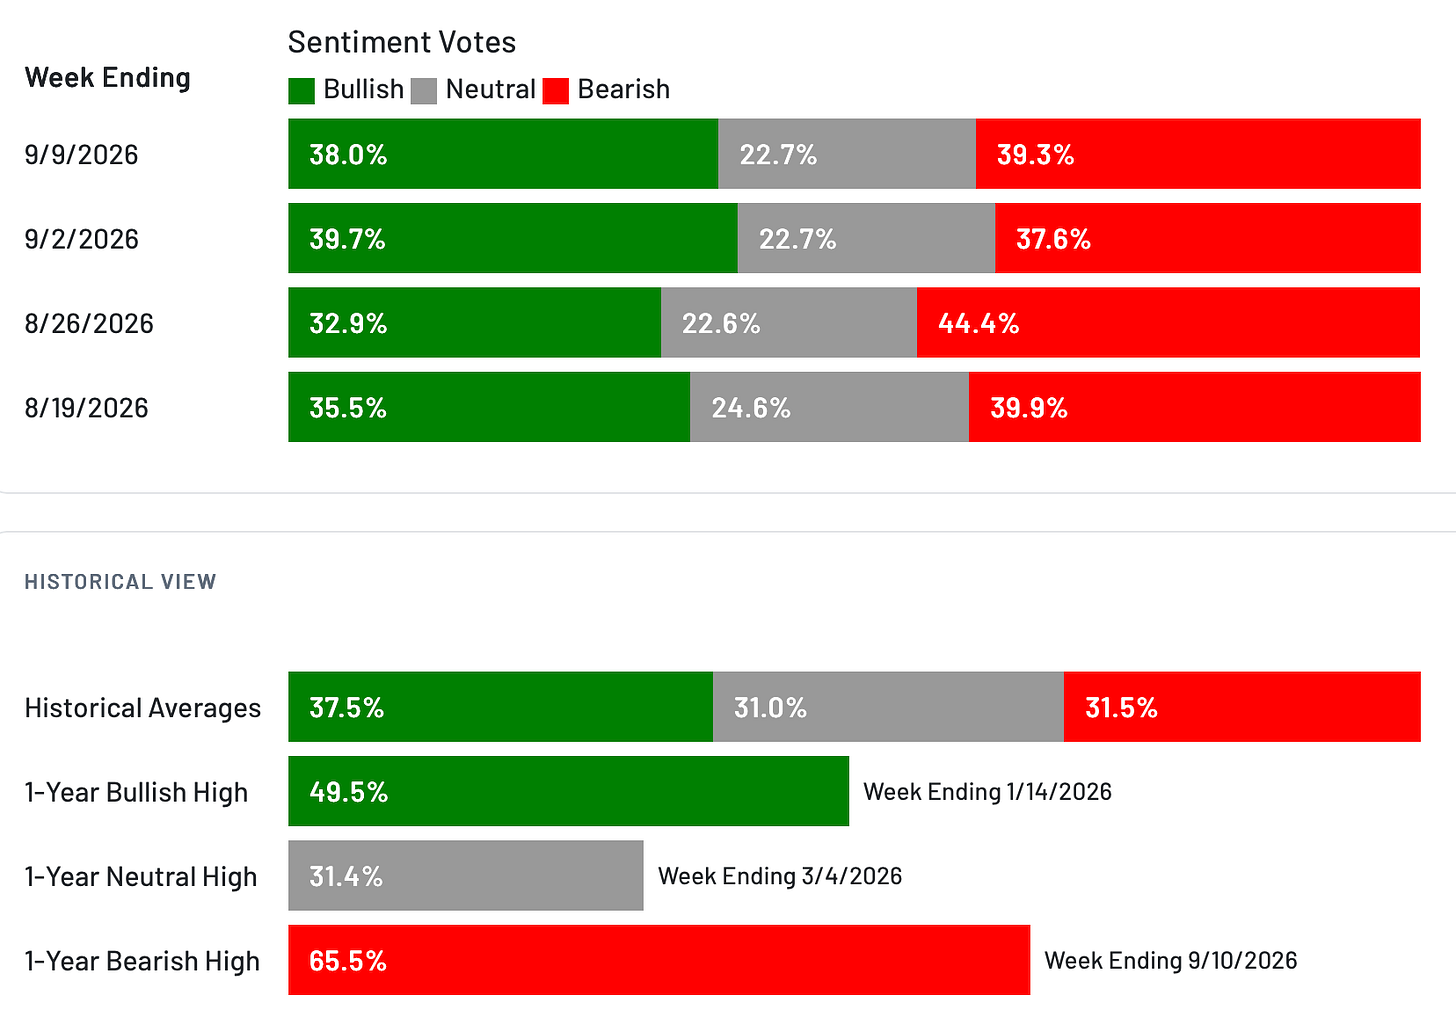Select the 38.0% bullish bar for 9/9/2026
Screen dimensions: 1456x1023
coord(503,154)
